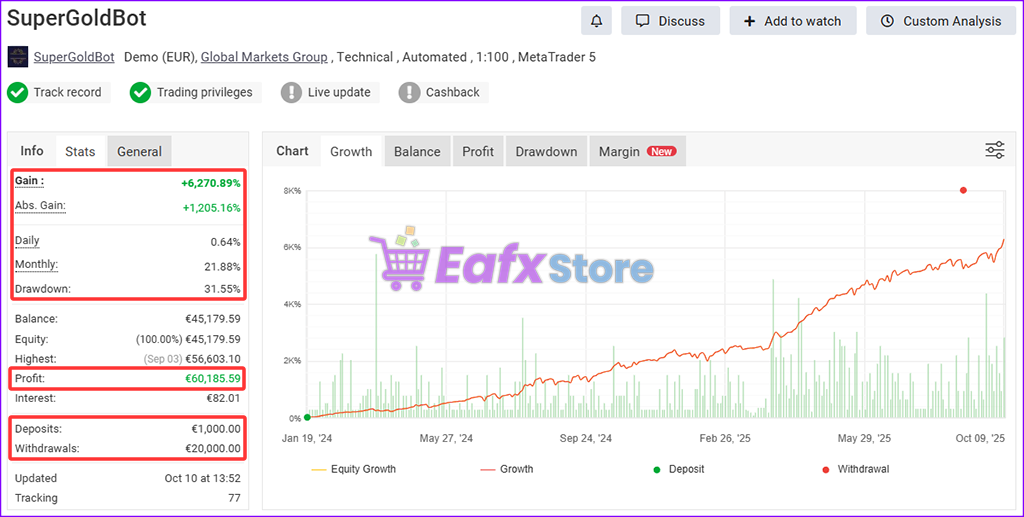Click the +1,205.16% absolute gain value

[210, 208]
